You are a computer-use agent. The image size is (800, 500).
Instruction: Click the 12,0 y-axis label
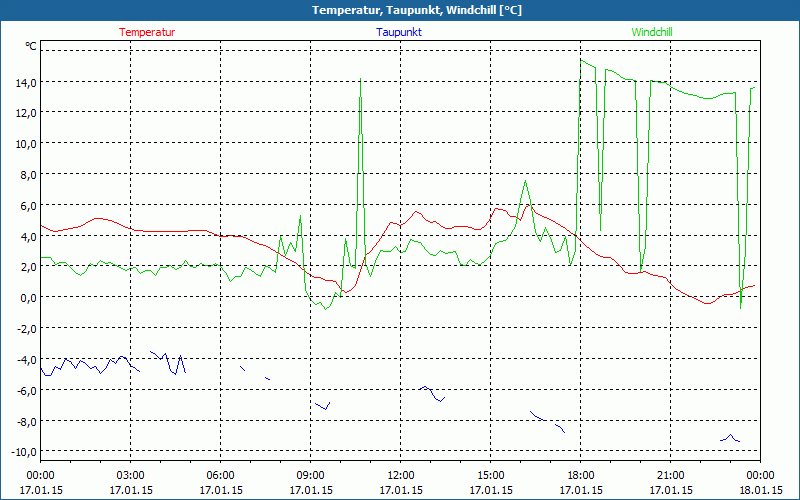coord(26,113)
